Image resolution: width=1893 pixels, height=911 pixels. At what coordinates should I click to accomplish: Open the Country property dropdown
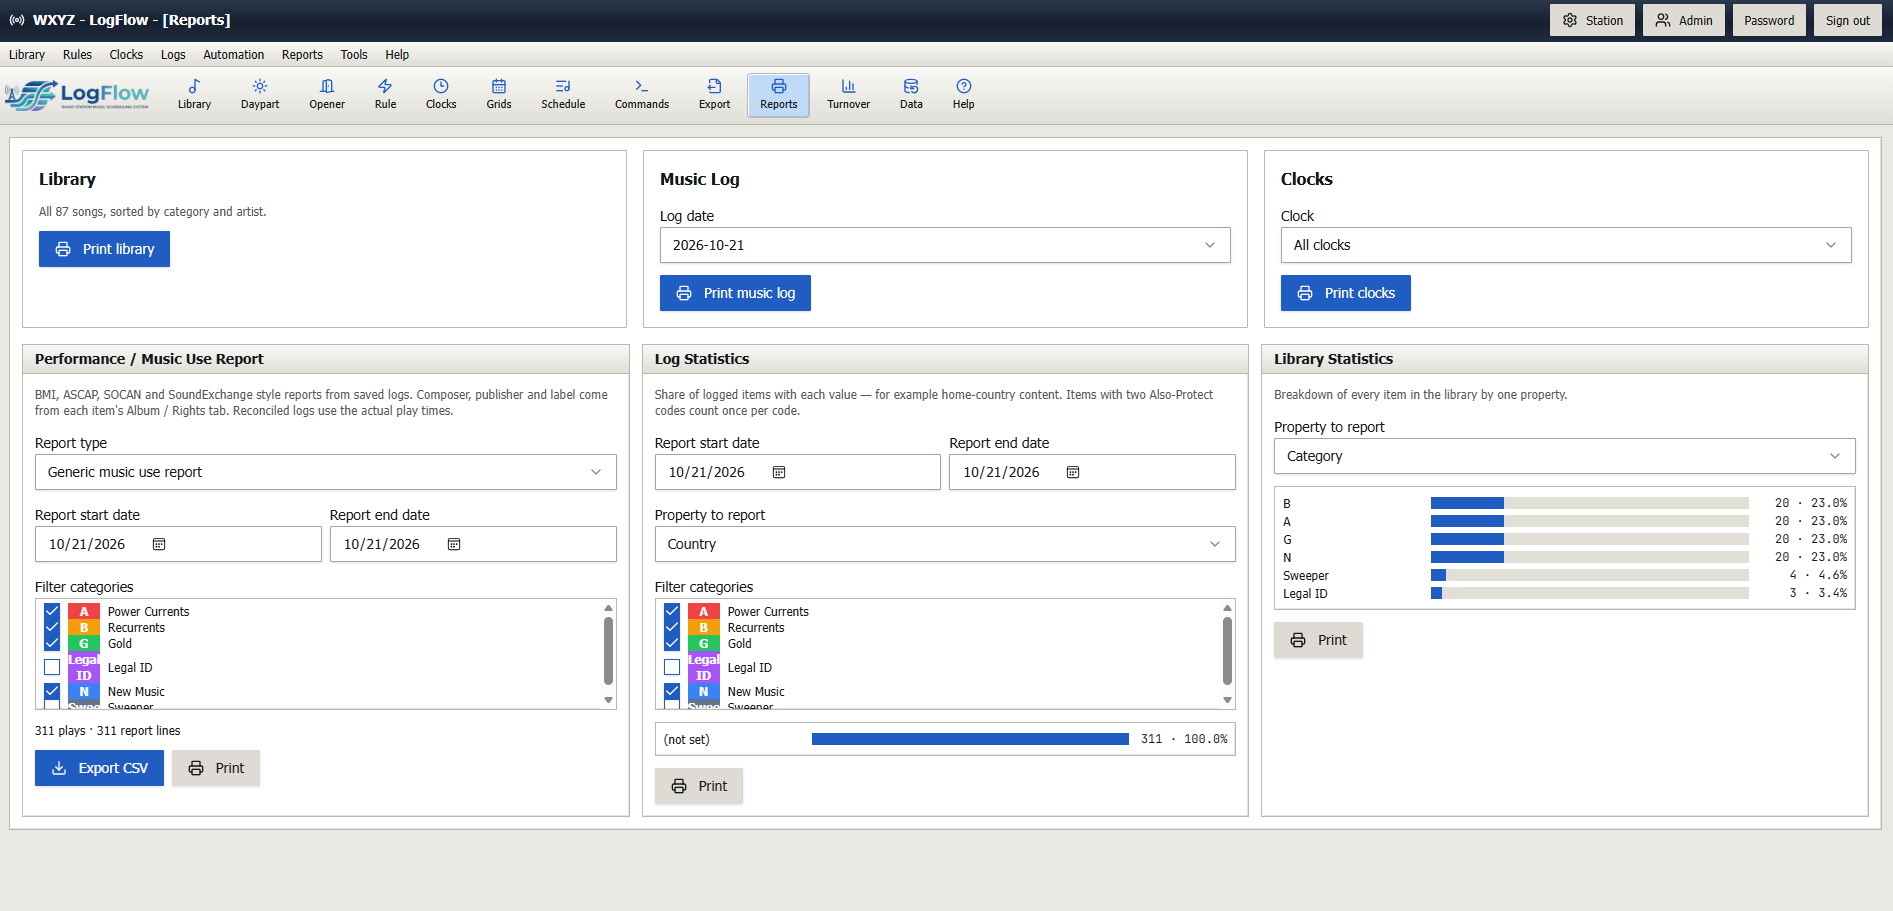click(945, 544)
